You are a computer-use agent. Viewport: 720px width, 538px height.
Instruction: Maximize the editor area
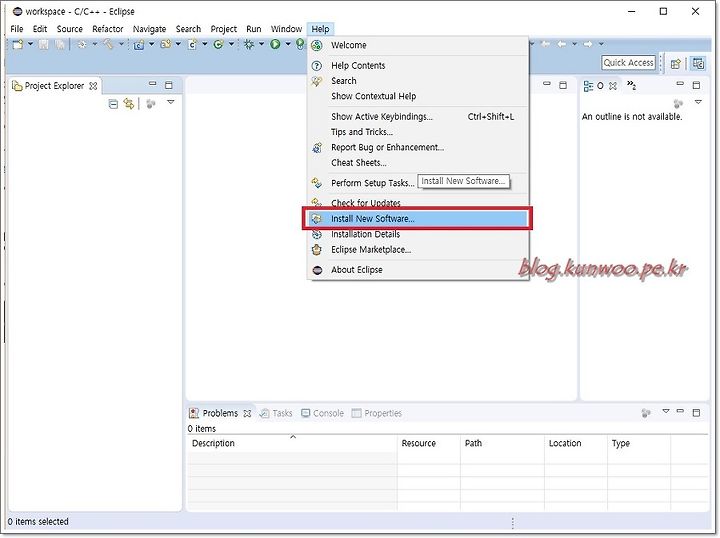(563, 85)
